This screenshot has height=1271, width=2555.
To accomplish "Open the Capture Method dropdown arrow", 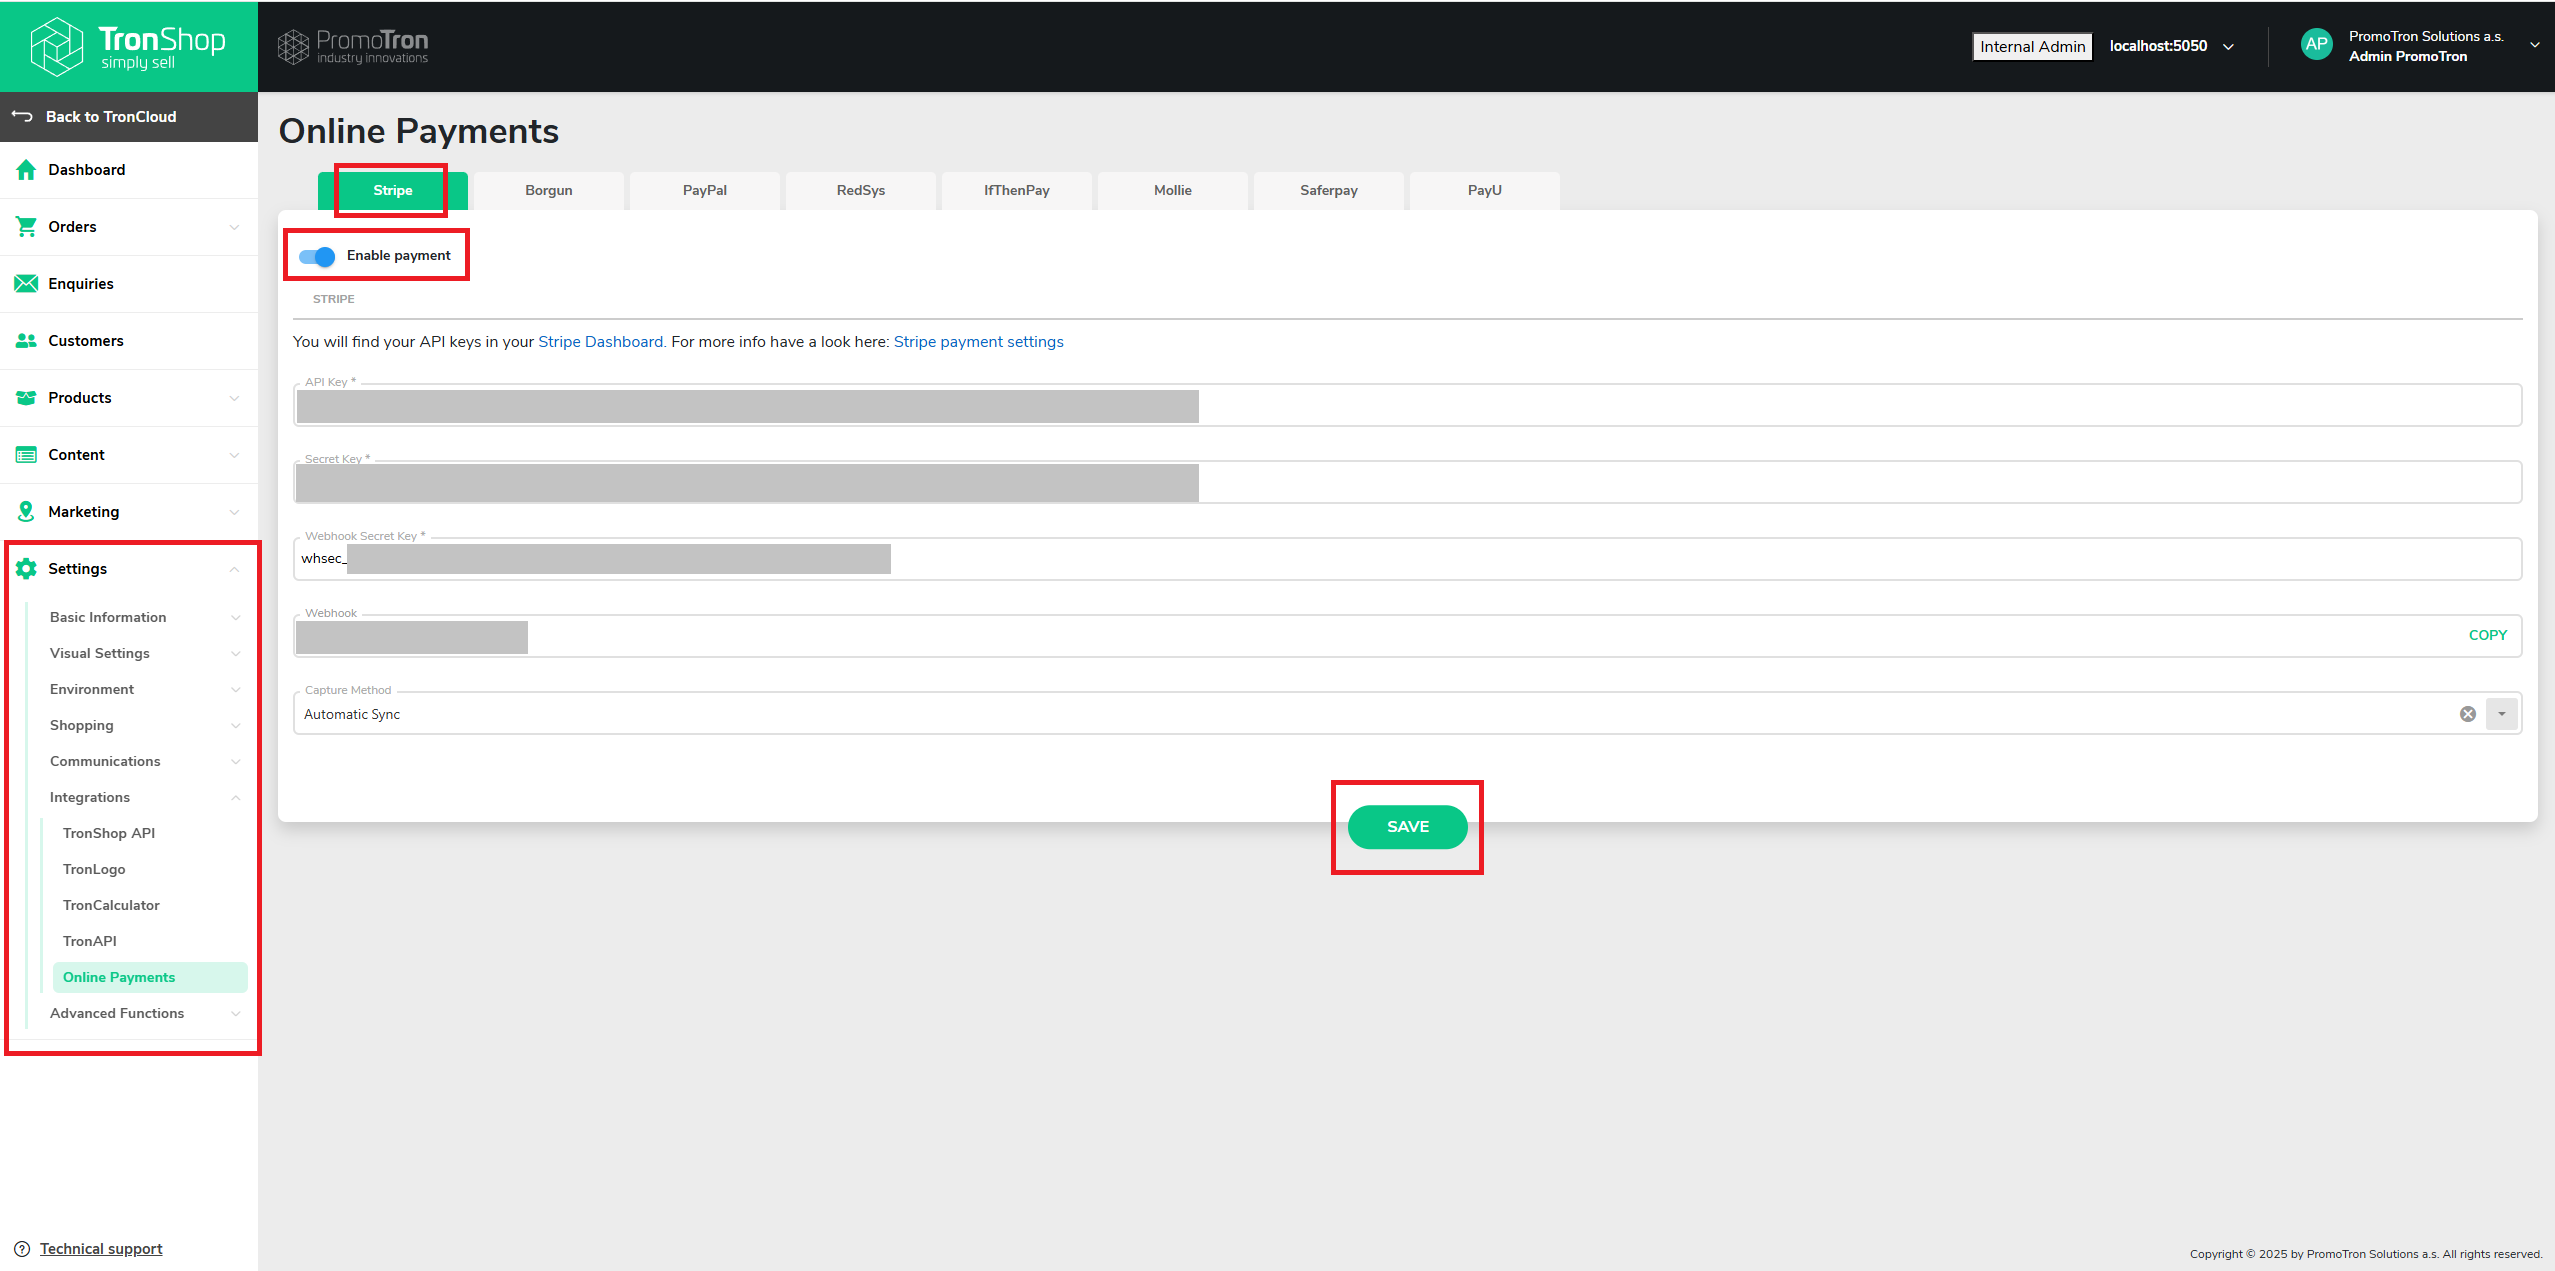I will pyautogui.click(x=2502, y=714).
